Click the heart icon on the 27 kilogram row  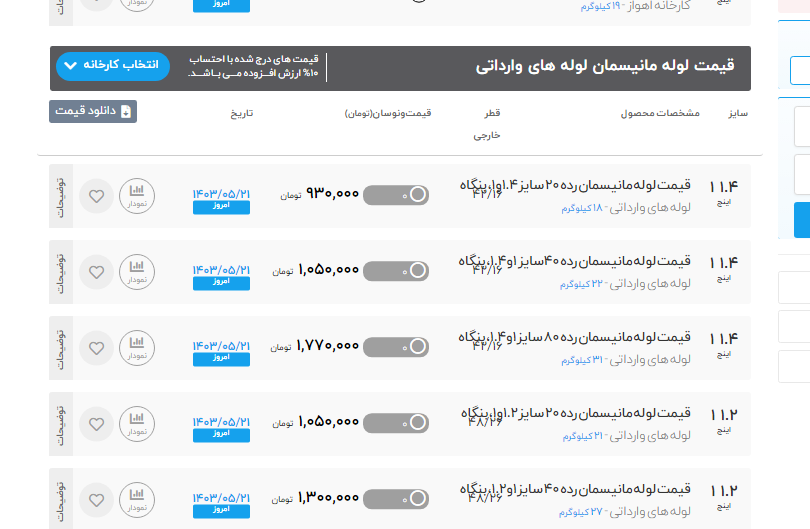pos(96,499)
